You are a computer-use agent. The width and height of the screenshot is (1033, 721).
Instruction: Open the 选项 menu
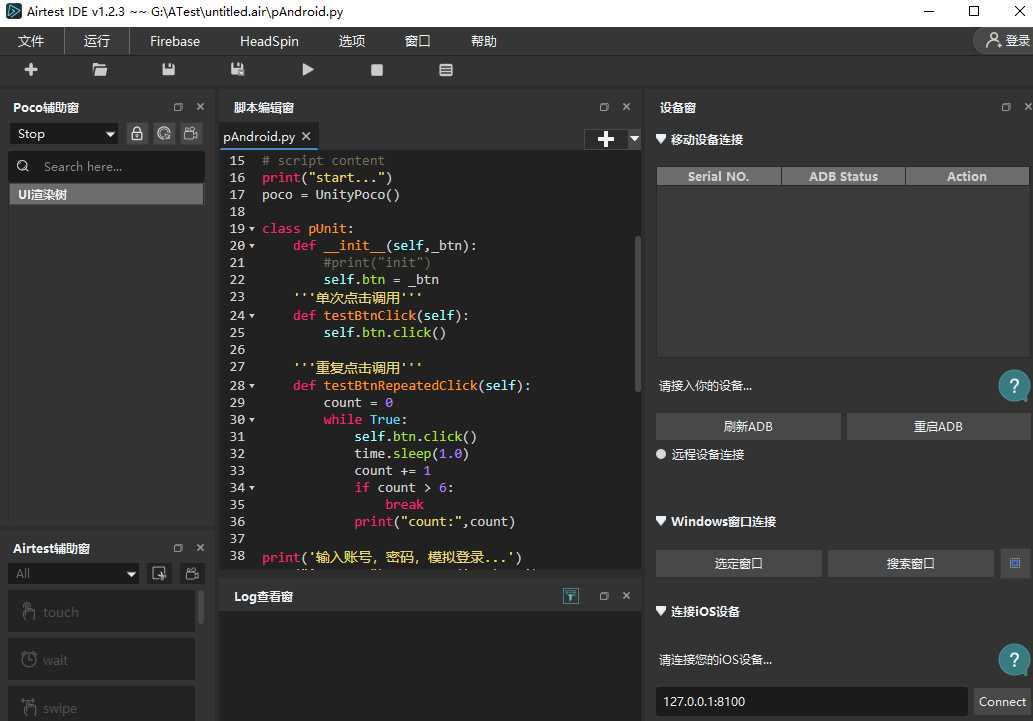(352, 41)
